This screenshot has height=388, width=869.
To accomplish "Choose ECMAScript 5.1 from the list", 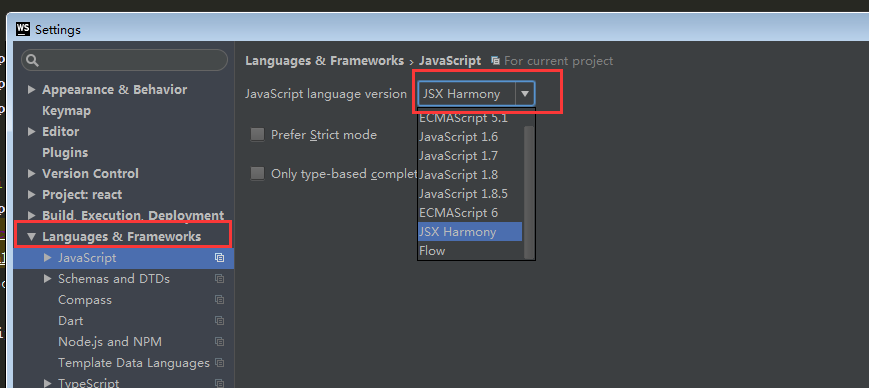I will tap(470, 118).
